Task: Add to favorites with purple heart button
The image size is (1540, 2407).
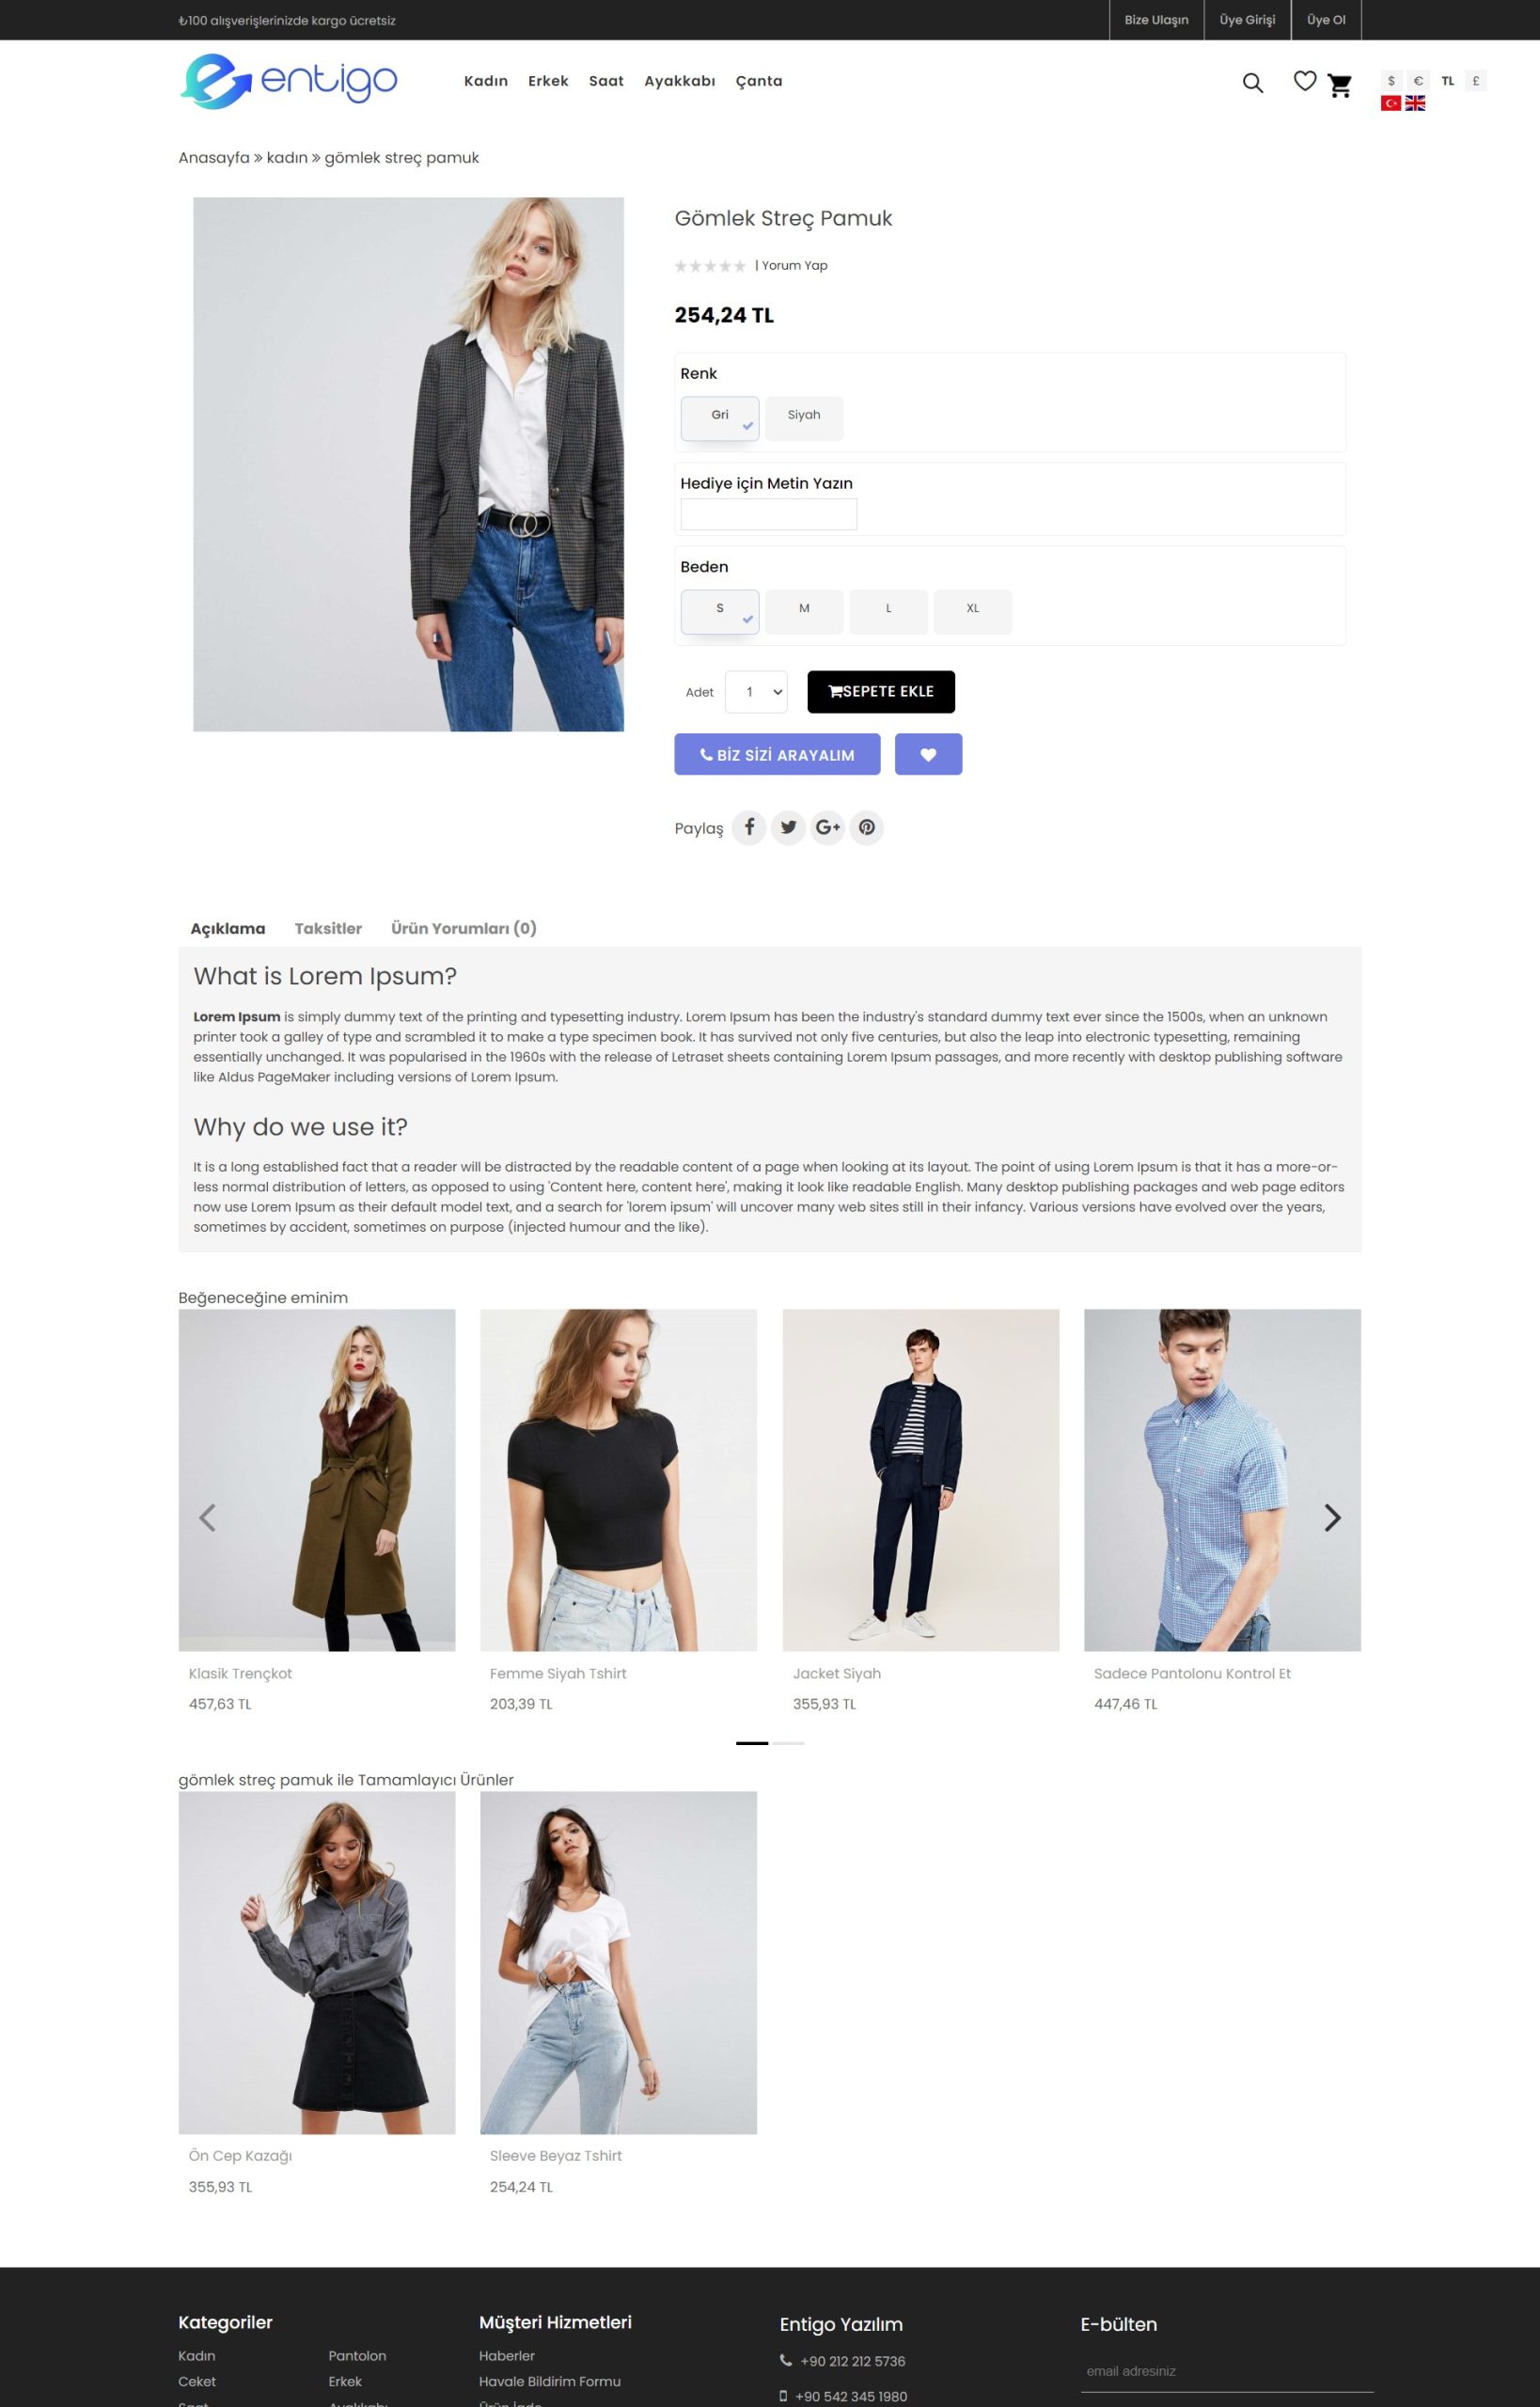Action: 928,754
